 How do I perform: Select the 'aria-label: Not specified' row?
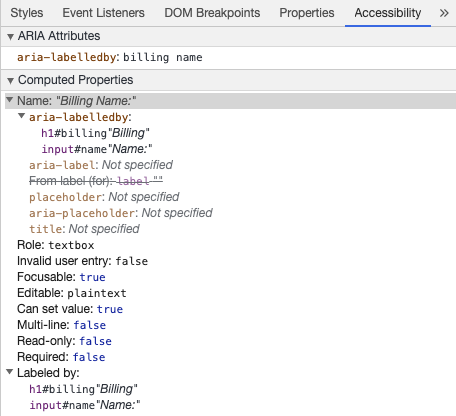pyautogui.click(x=101, y=165)
